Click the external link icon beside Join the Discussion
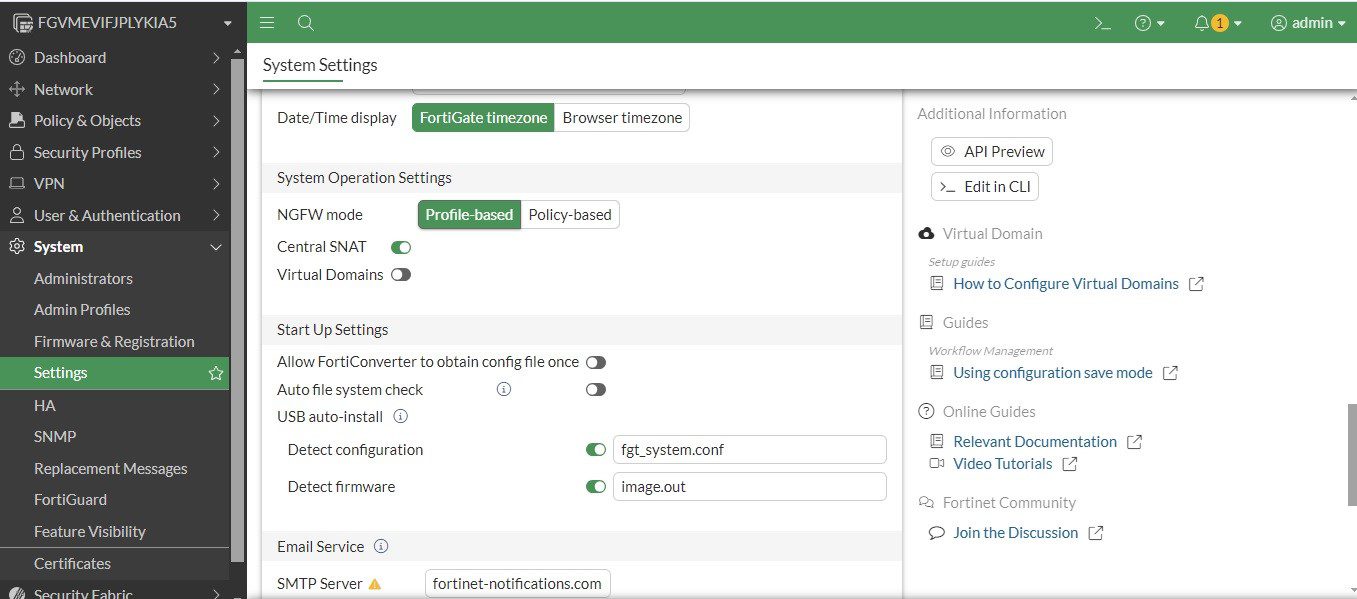The width and height of the screenshot is (1357, 599). 1096,533
